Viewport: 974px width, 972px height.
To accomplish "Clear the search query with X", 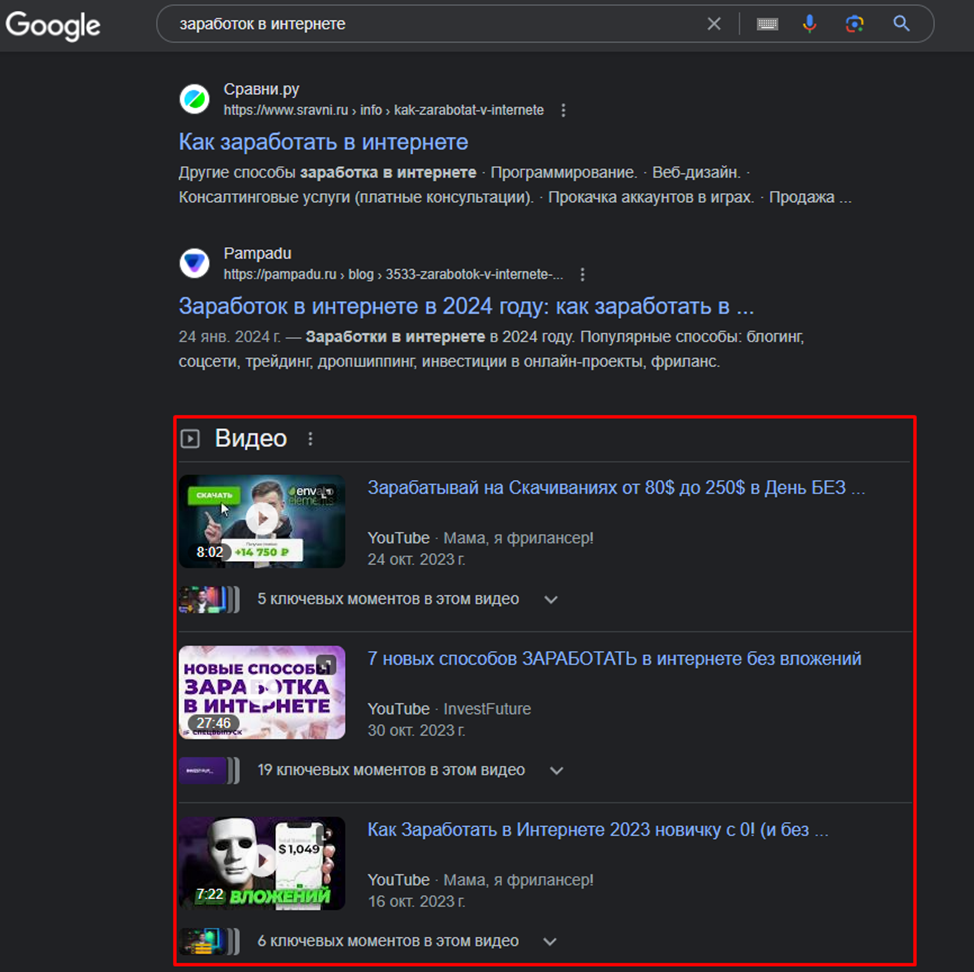I will (x=714, y=24).
